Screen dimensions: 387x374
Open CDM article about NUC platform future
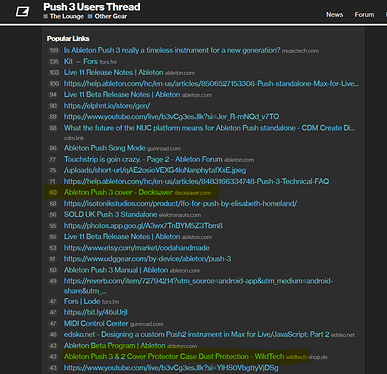[x=209, y=128]
